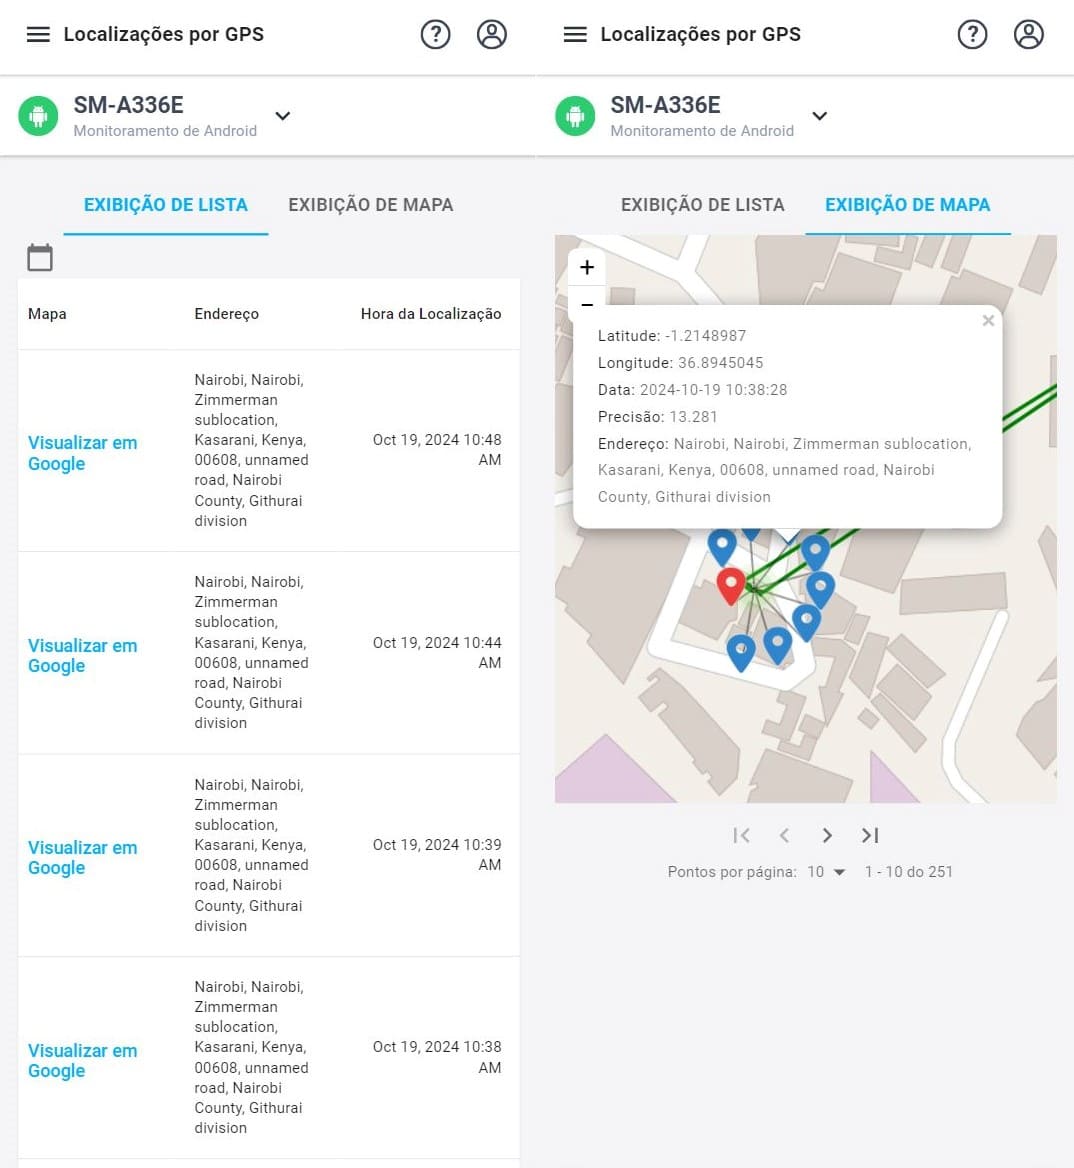
Task: Click Data 2024-10-19 10:38:28 in popup
Action: coord(692,390)
